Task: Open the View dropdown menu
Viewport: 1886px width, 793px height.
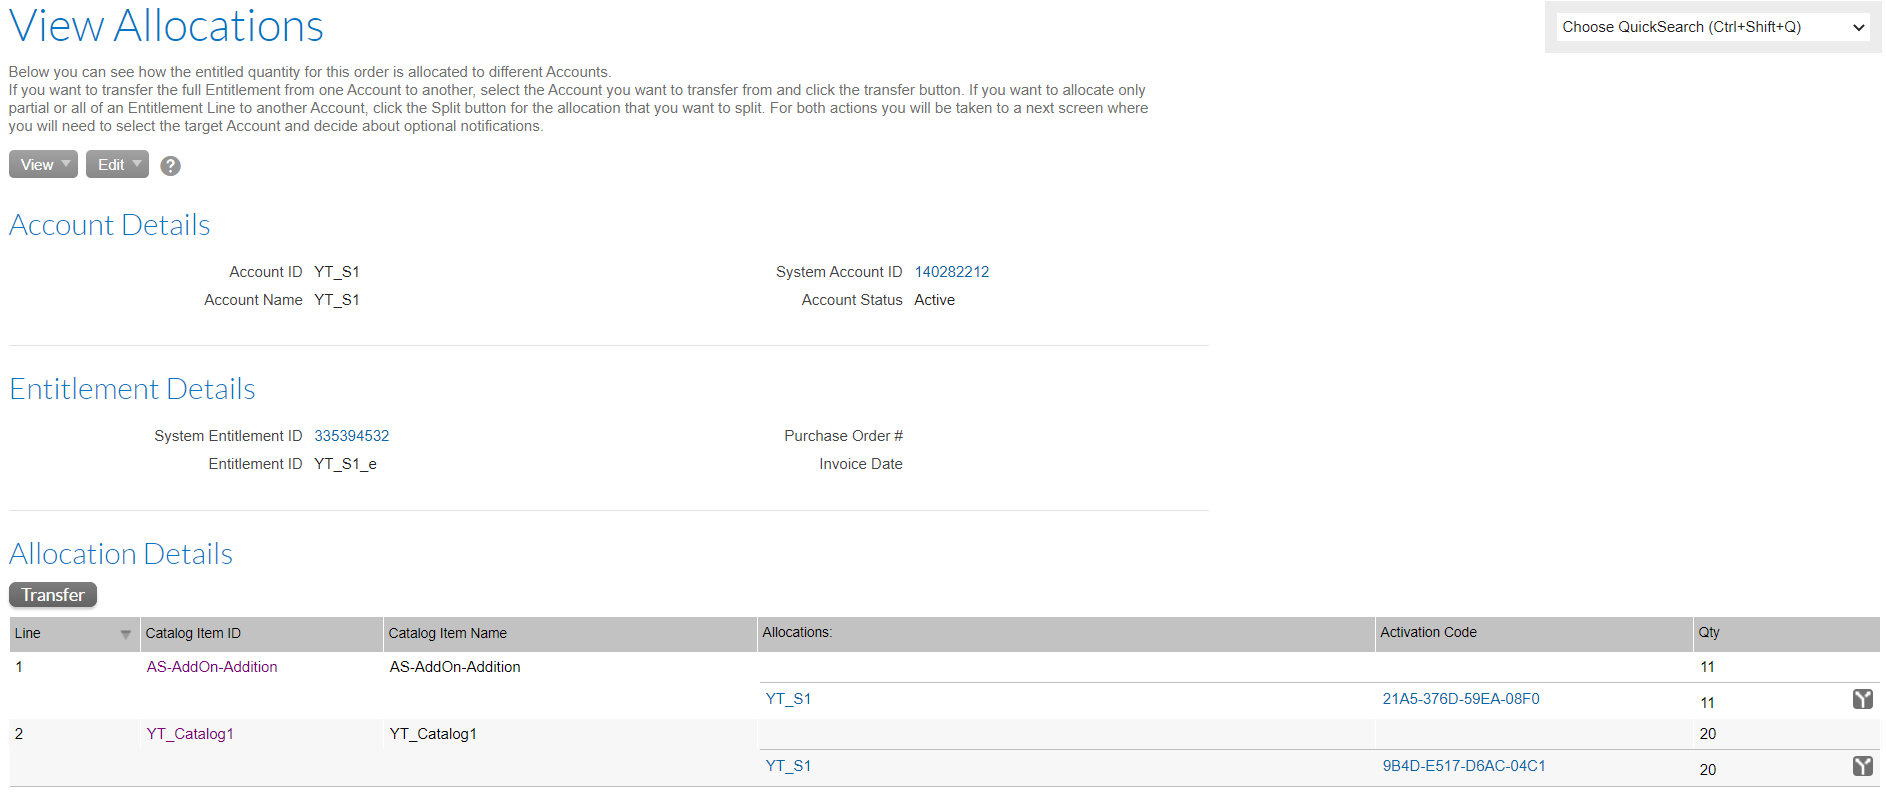Action: 43,164
